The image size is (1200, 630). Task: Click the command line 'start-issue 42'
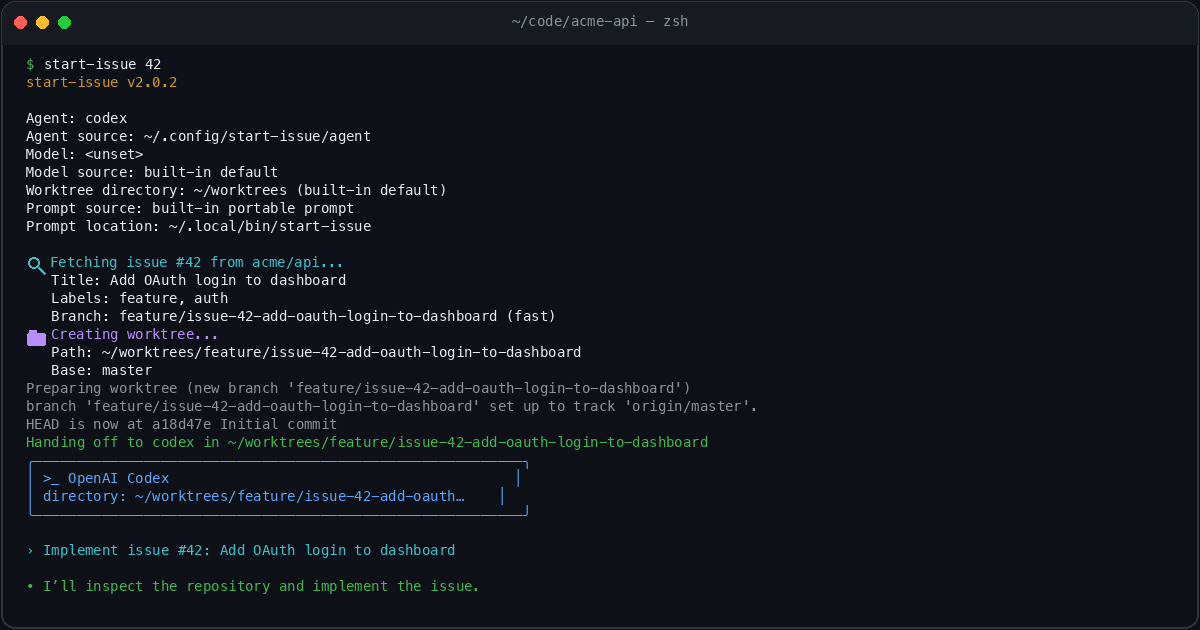[x=102, y=64]
